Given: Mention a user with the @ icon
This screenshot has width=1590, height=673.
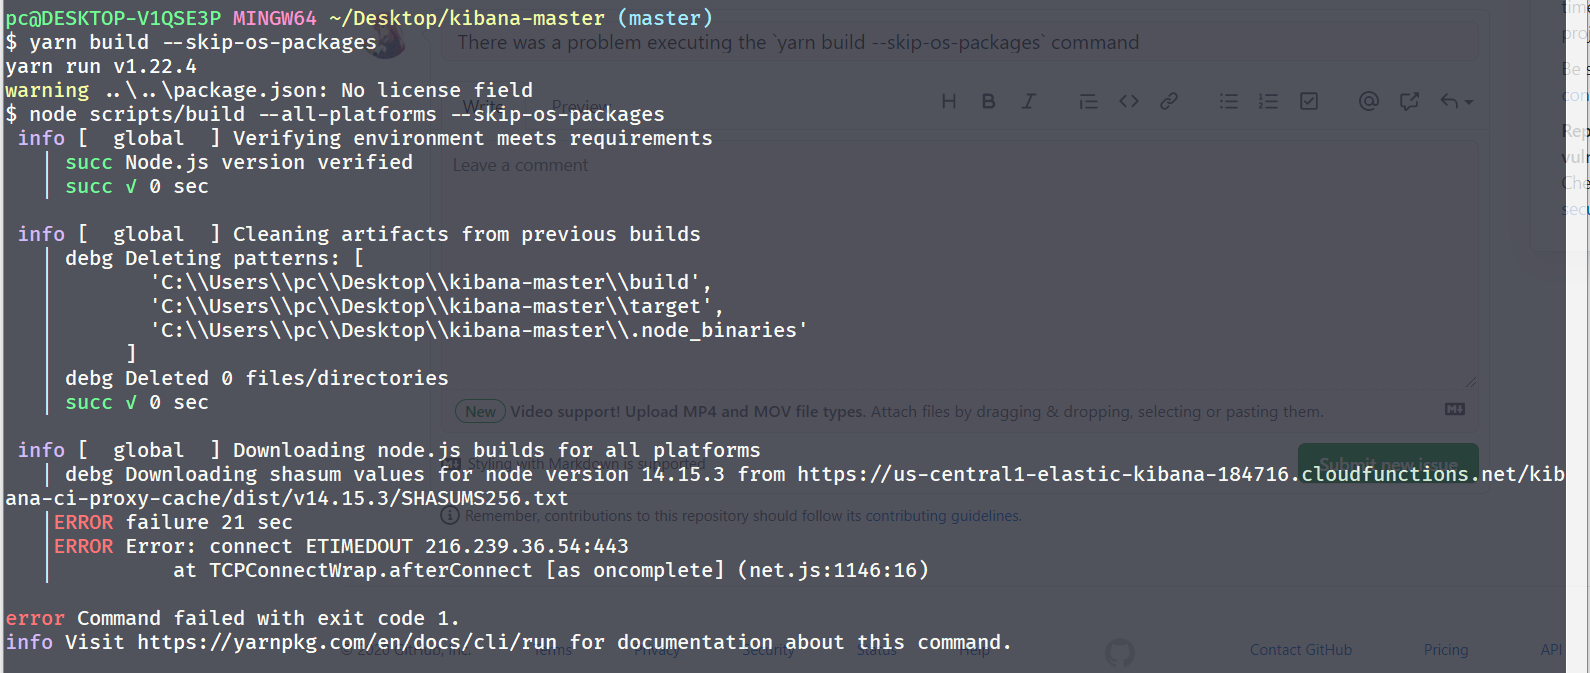Looking at the screenshot, I should click(1368, 100).
